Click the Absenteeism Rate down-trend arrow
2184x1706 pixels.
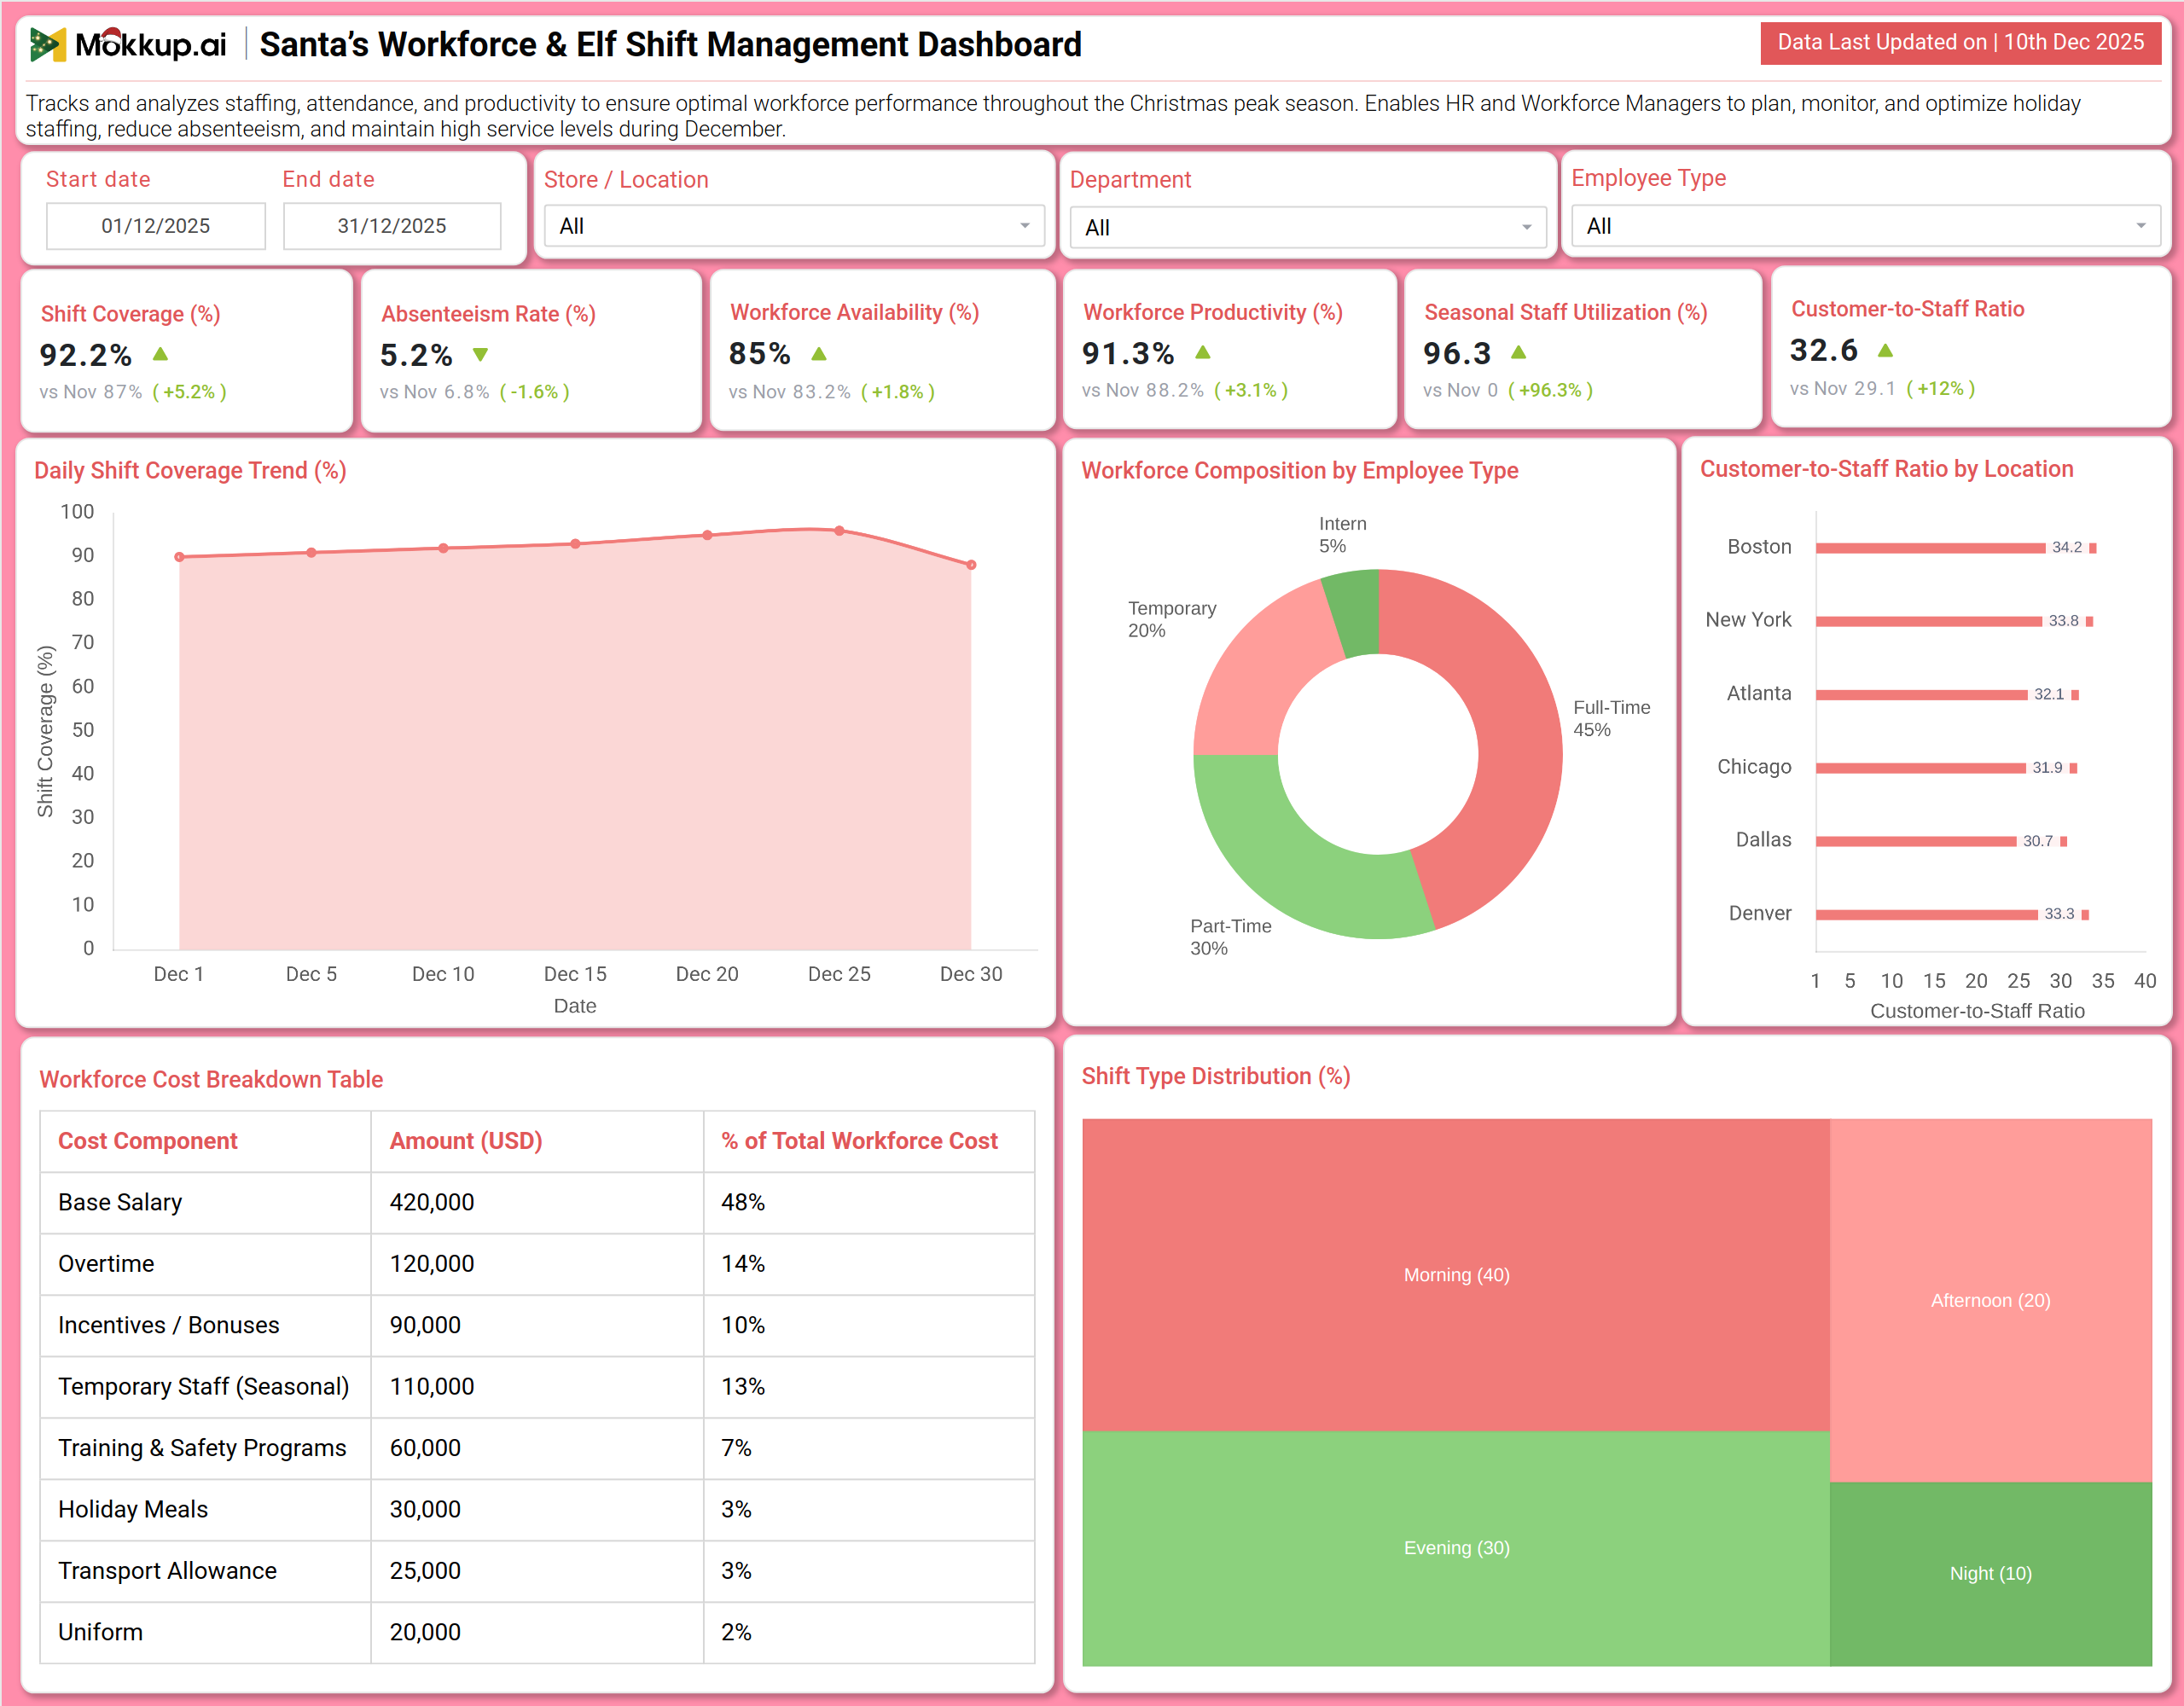point(480,354)
